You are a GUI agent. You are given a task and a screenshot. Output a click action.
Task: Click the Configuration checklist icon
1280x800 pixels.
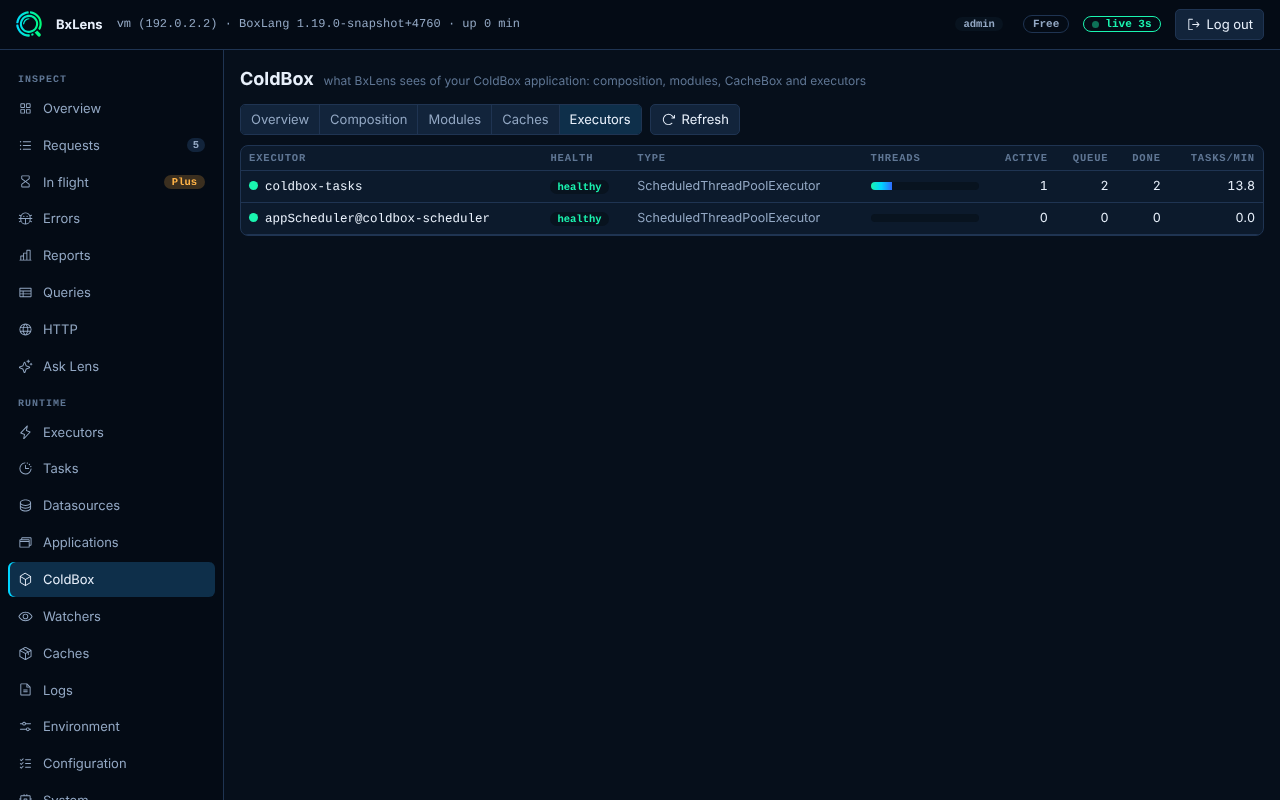(x=26, y=763)
